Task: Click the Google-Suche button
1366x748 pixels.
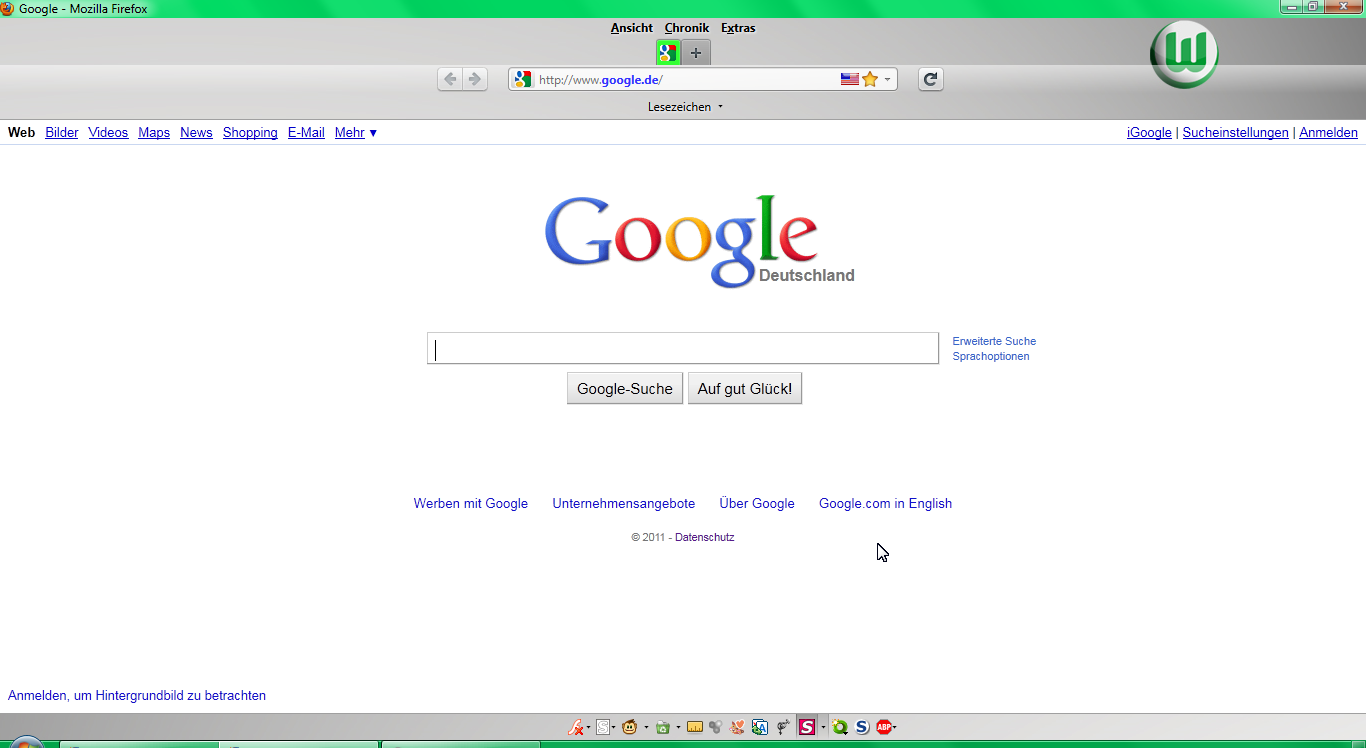Action: click(x=625, y=389)
